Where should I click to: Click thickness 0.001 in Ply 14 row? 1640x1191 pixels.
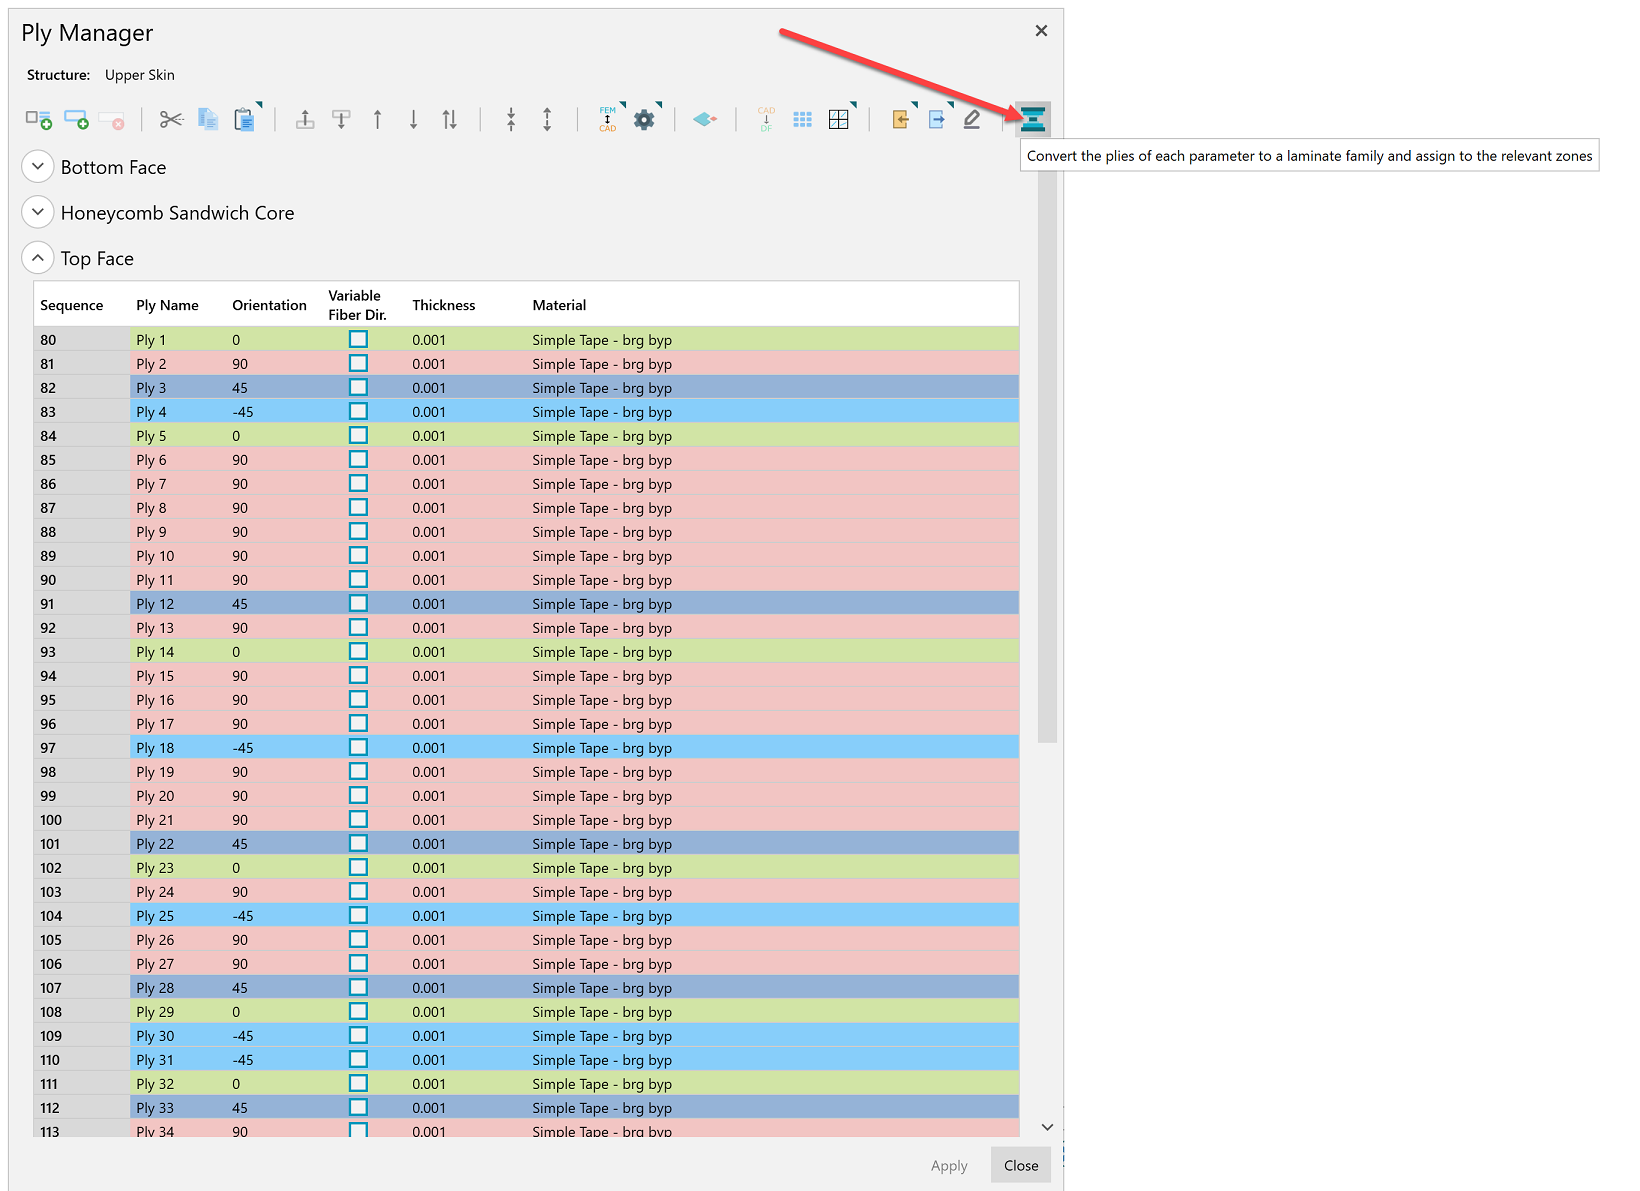429,652
